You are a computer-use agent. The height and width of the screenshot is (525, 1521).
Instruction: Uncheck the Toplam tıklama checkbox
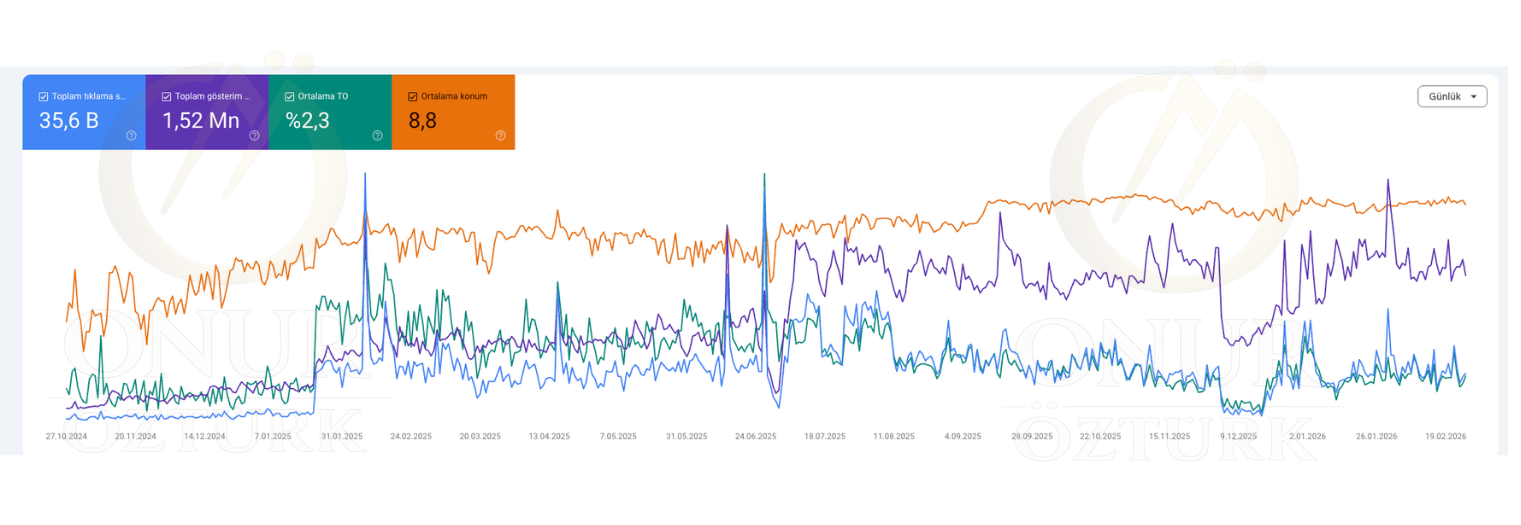(43, 97)
